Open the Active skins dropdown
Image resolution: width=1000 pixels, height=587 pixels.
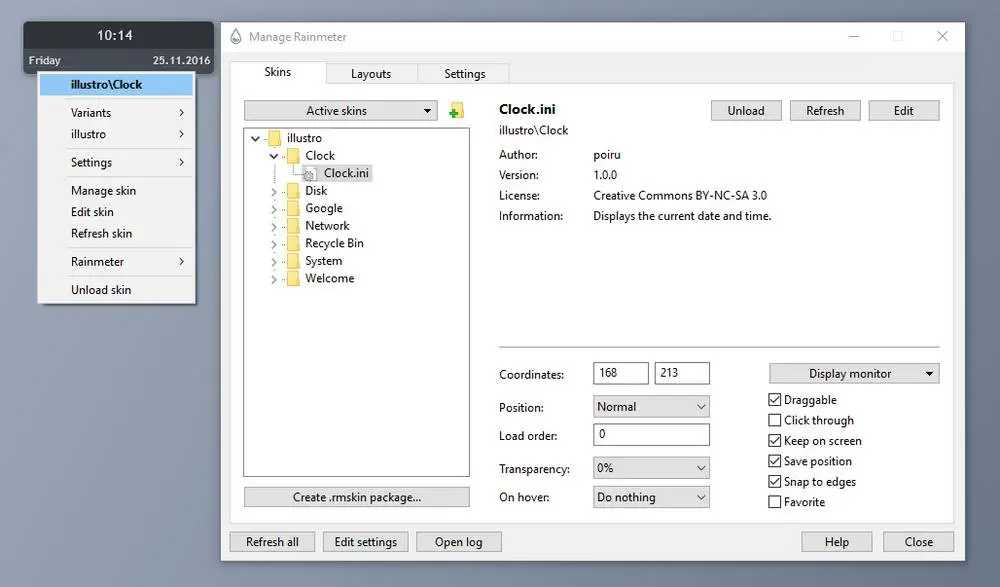(x=341, y=110)
